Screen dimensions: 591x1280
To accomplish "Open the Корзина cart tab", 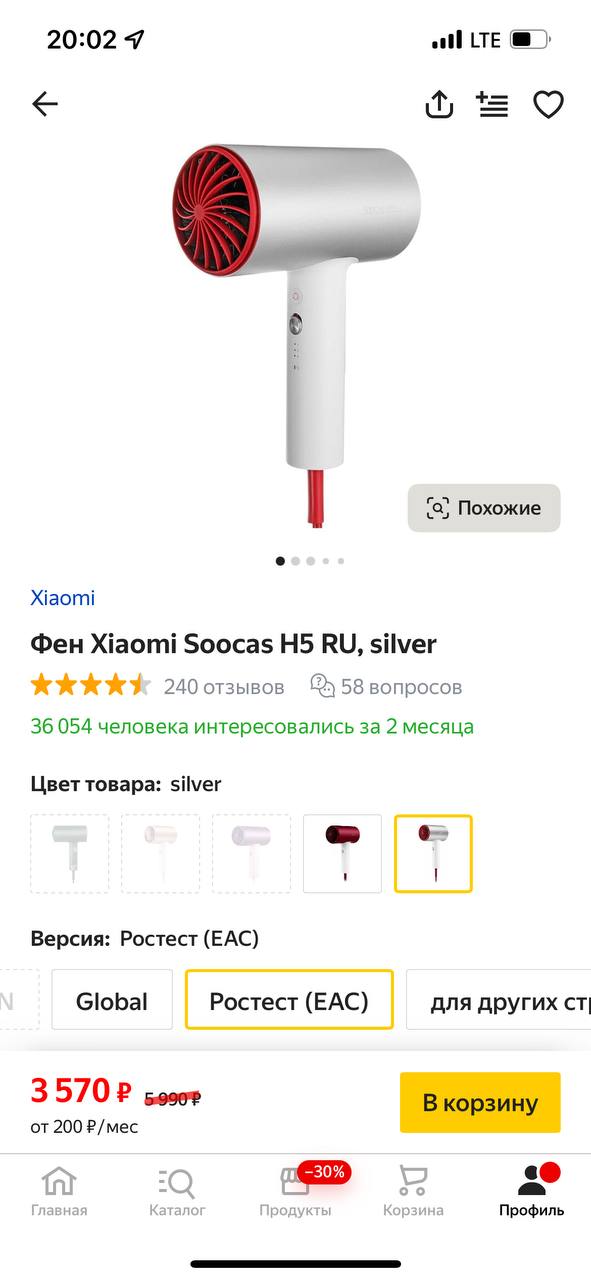I will click(413, 1191).
